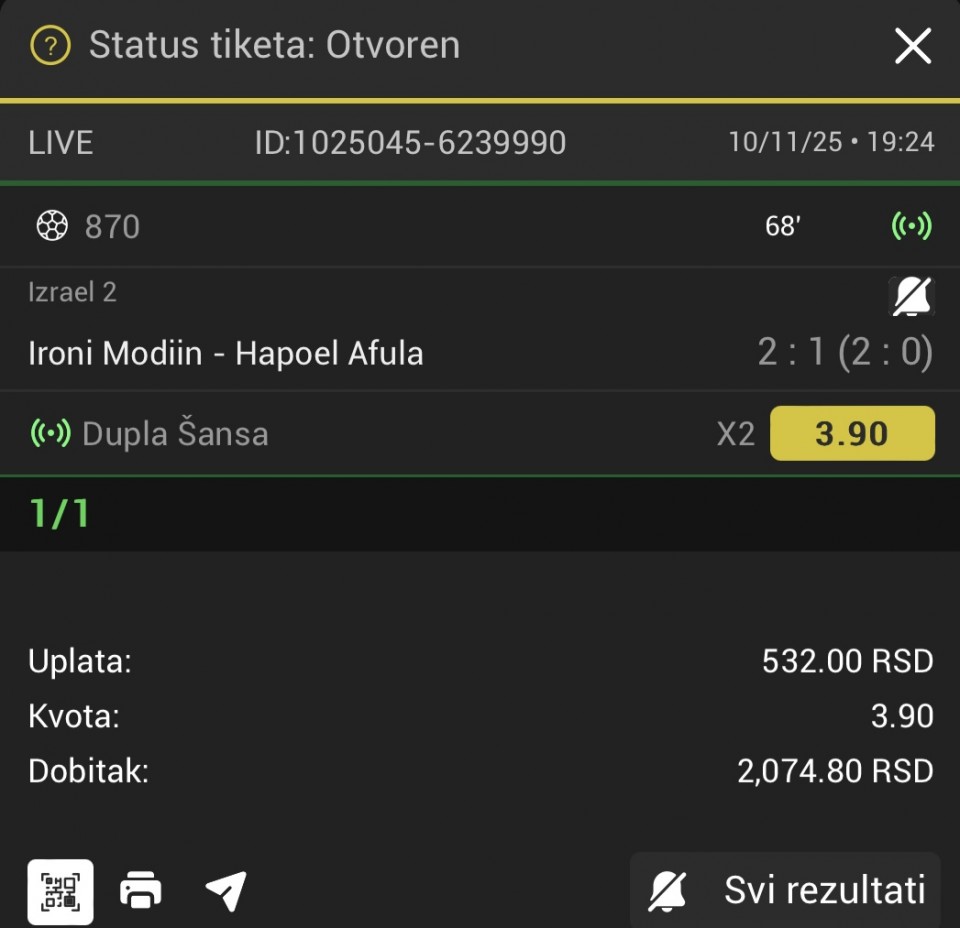This screenshot has height=928, width=960.
Task: Click the Dupla Šansa market label
Action: (x=175, y=433)
